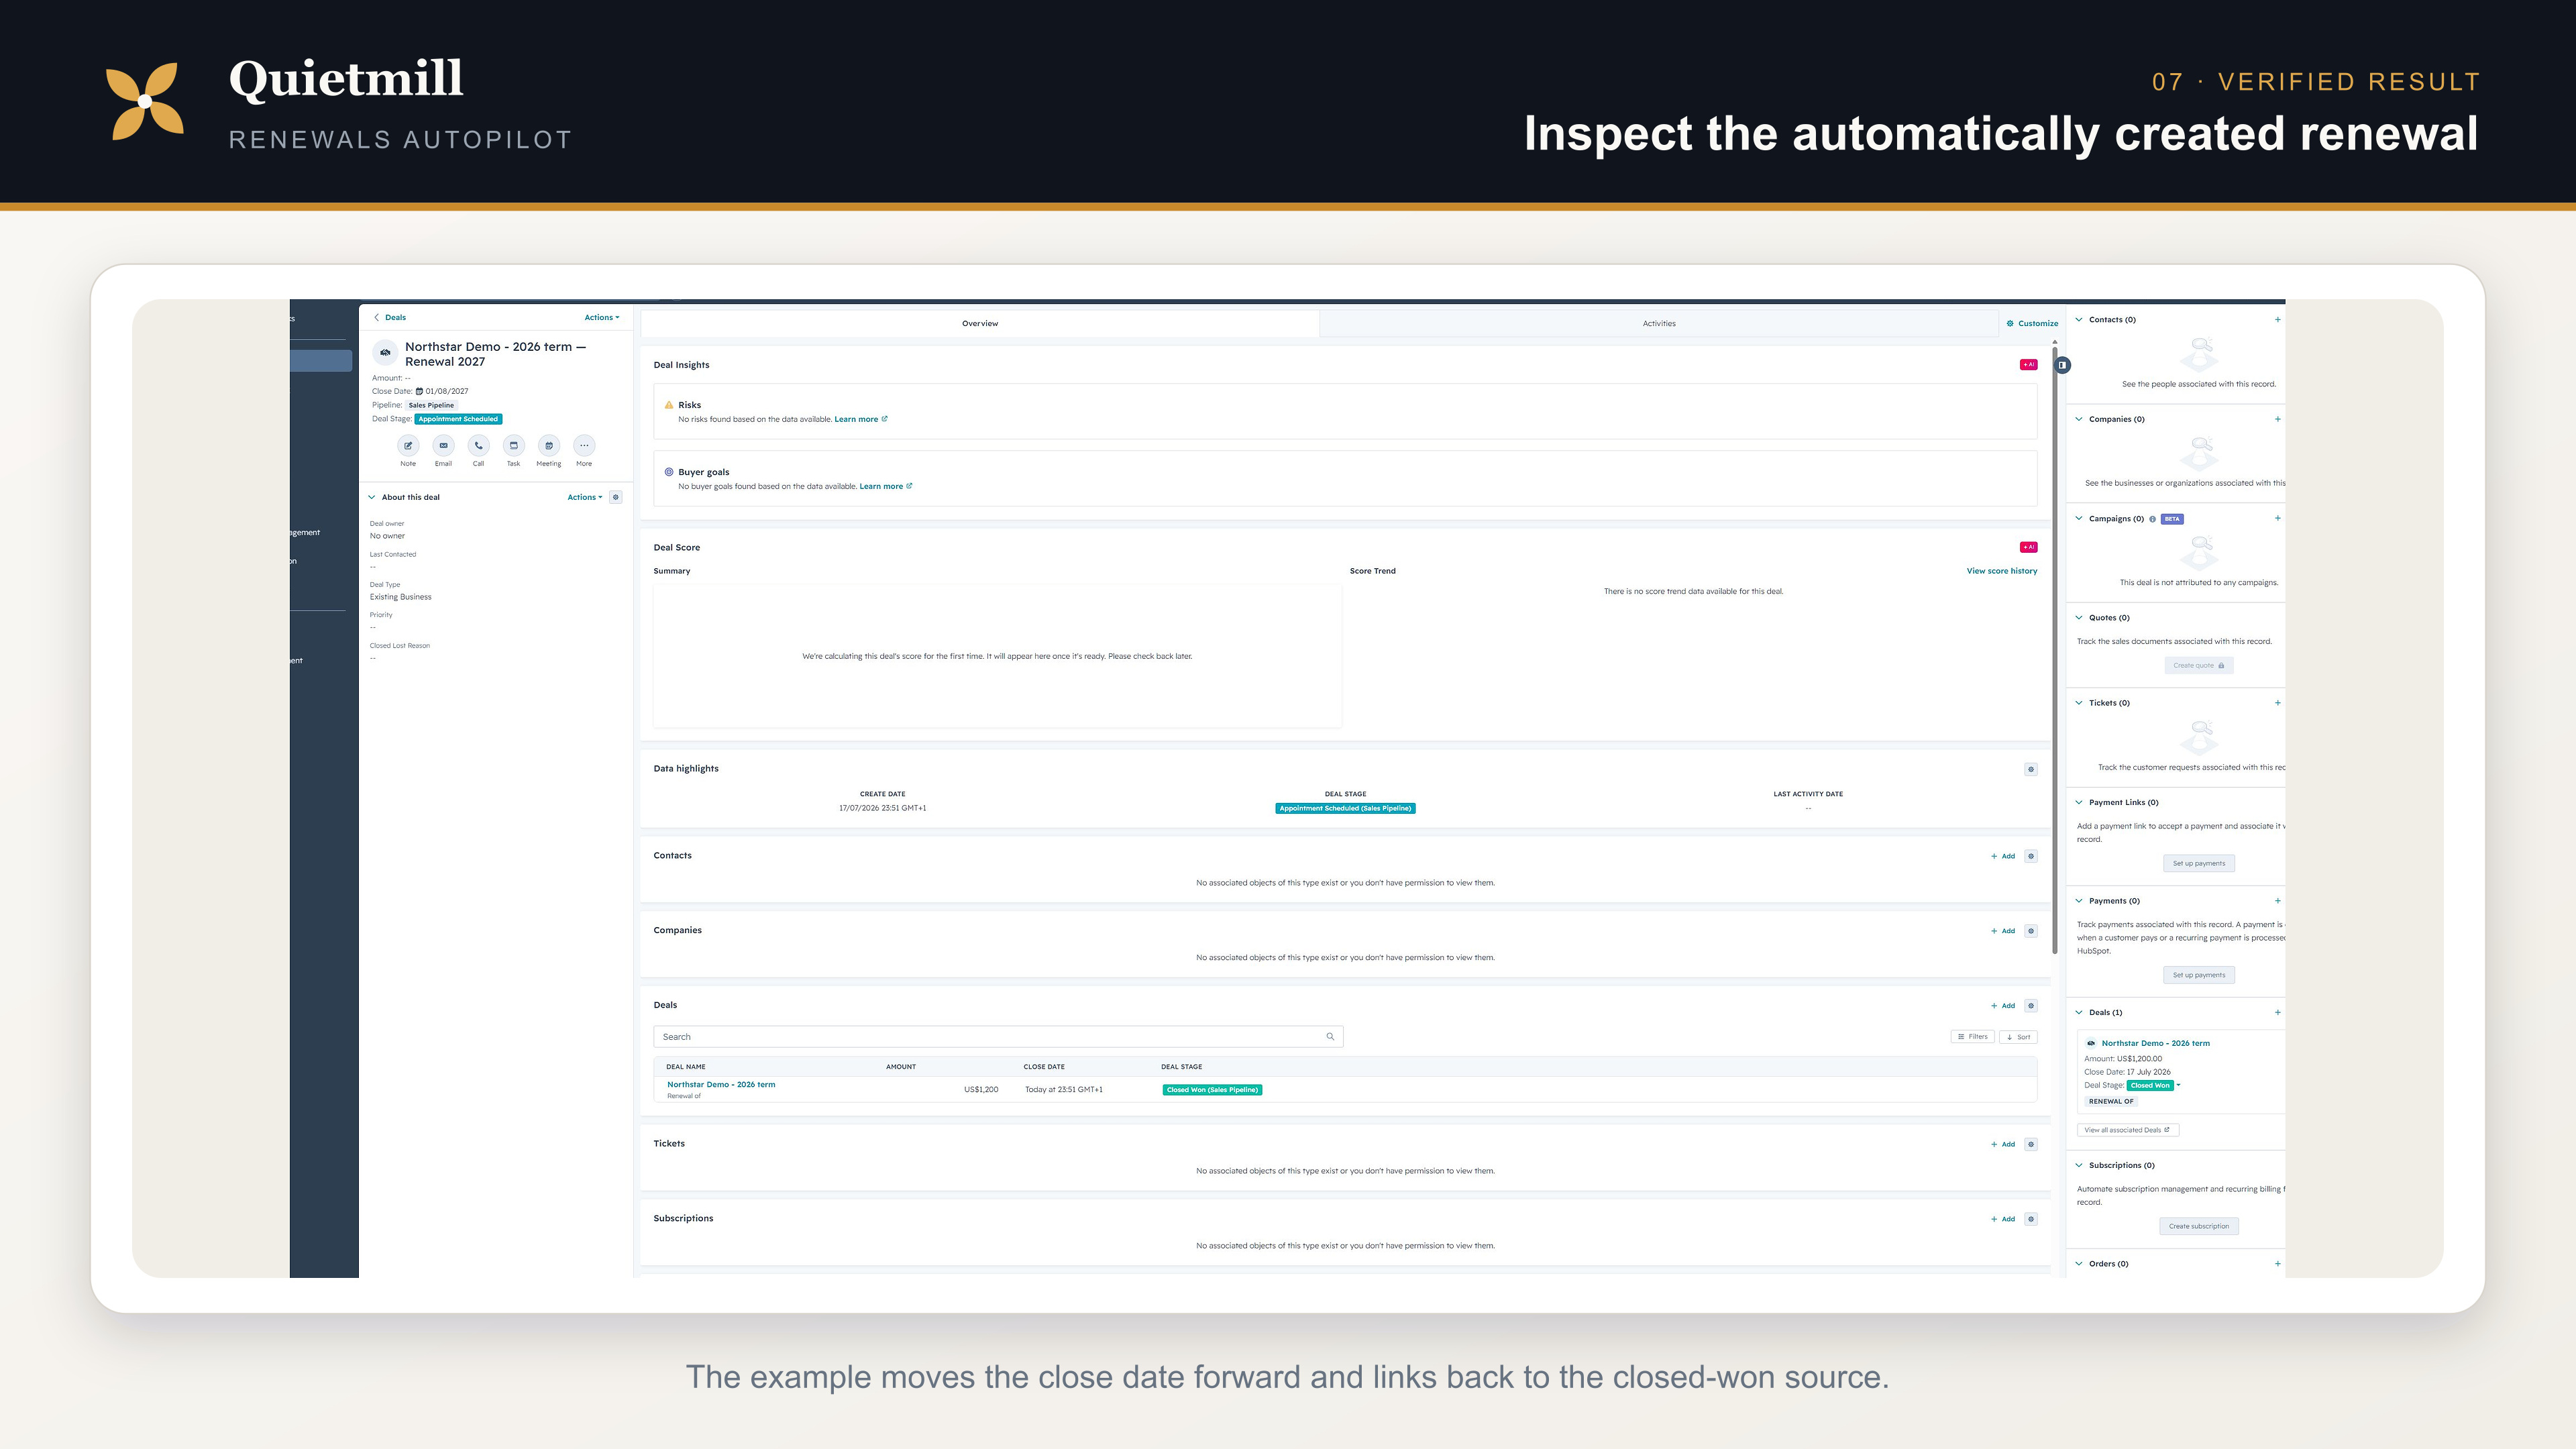The image size is (2576, 1449).
Task: Add a campaign with sidebar plus icon
Action: [x=2278, y=518]
